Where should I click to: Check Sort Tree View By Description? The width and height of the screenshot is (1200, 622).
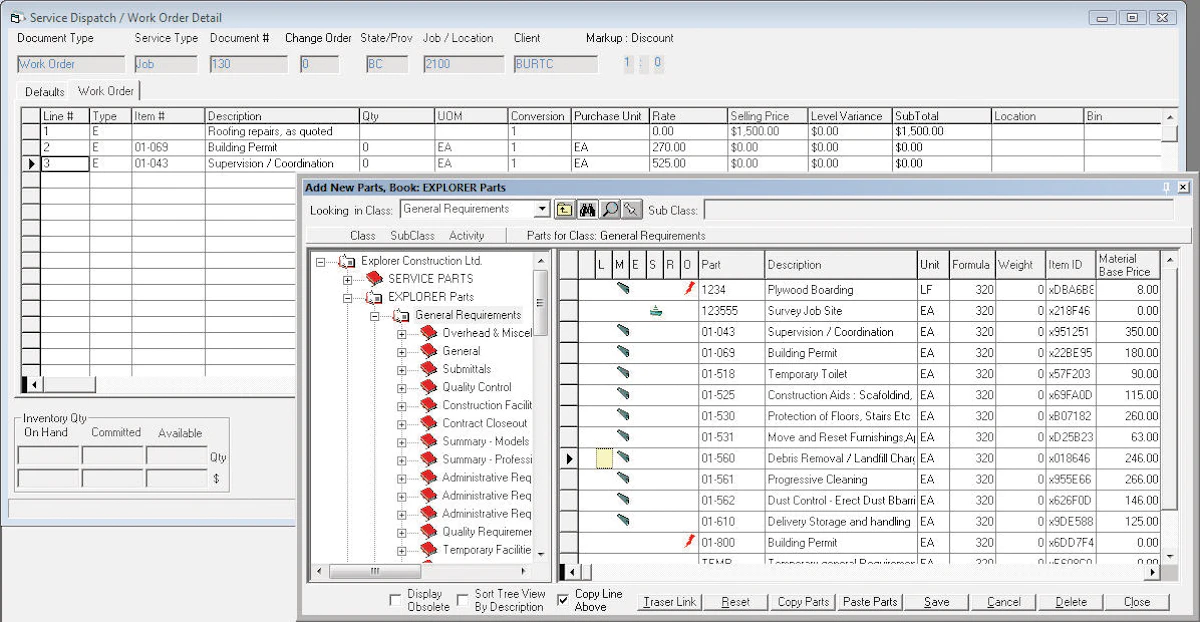click(463, 601)
